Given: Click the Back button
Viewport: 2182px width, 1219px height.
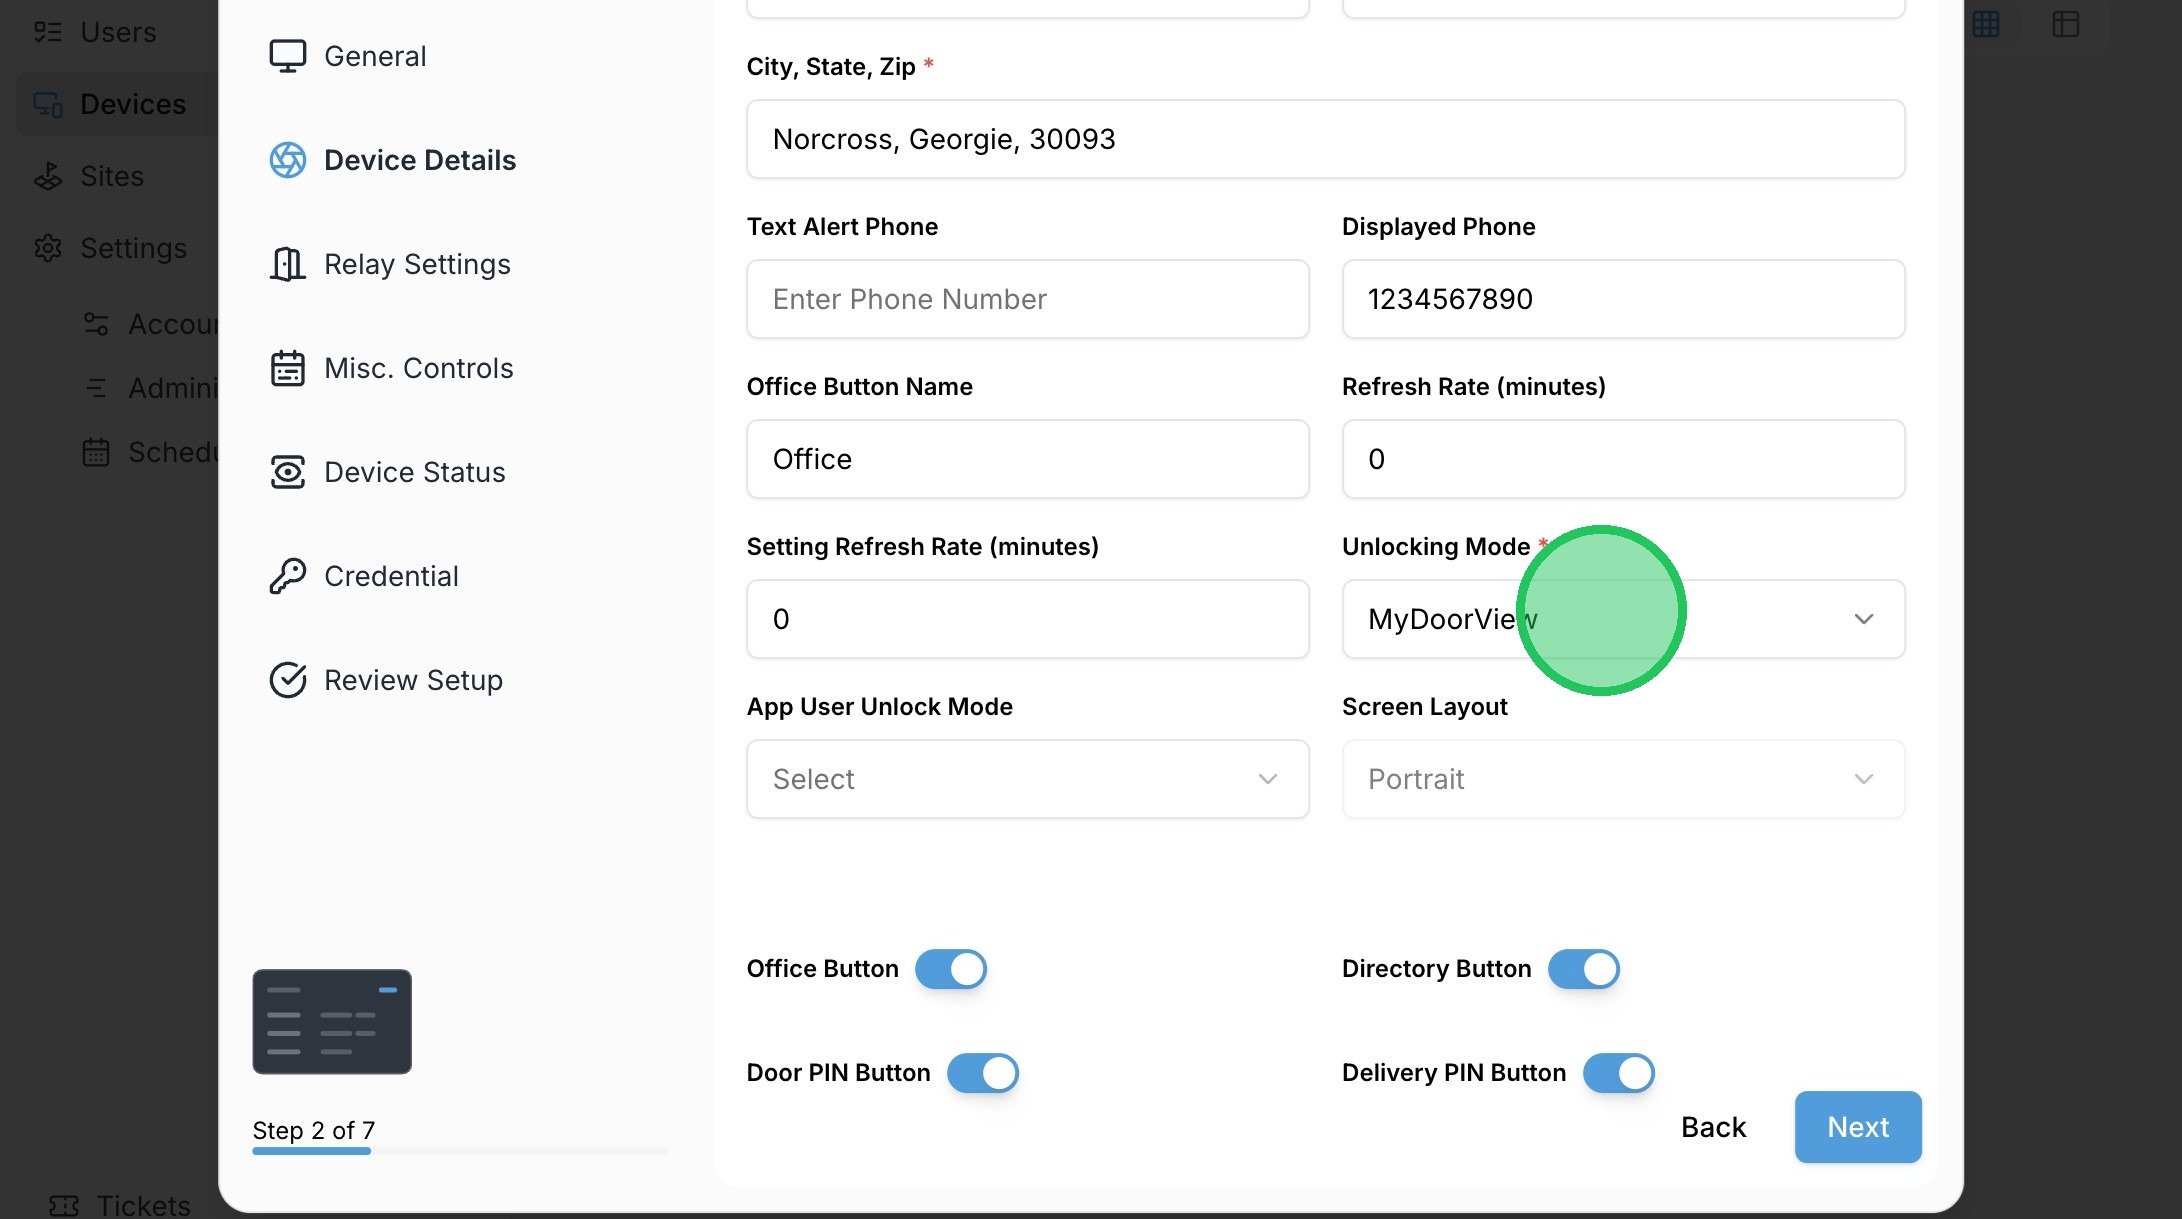Looking at the screenshot, I should tap(1713, 1127).
